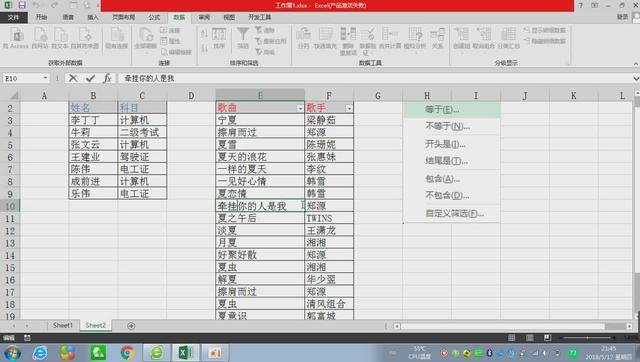The width and height of the screenshot is (640, 362).
Task: Click the Remove Duplicates (删除重复项) icon
Action: point(348,41)
